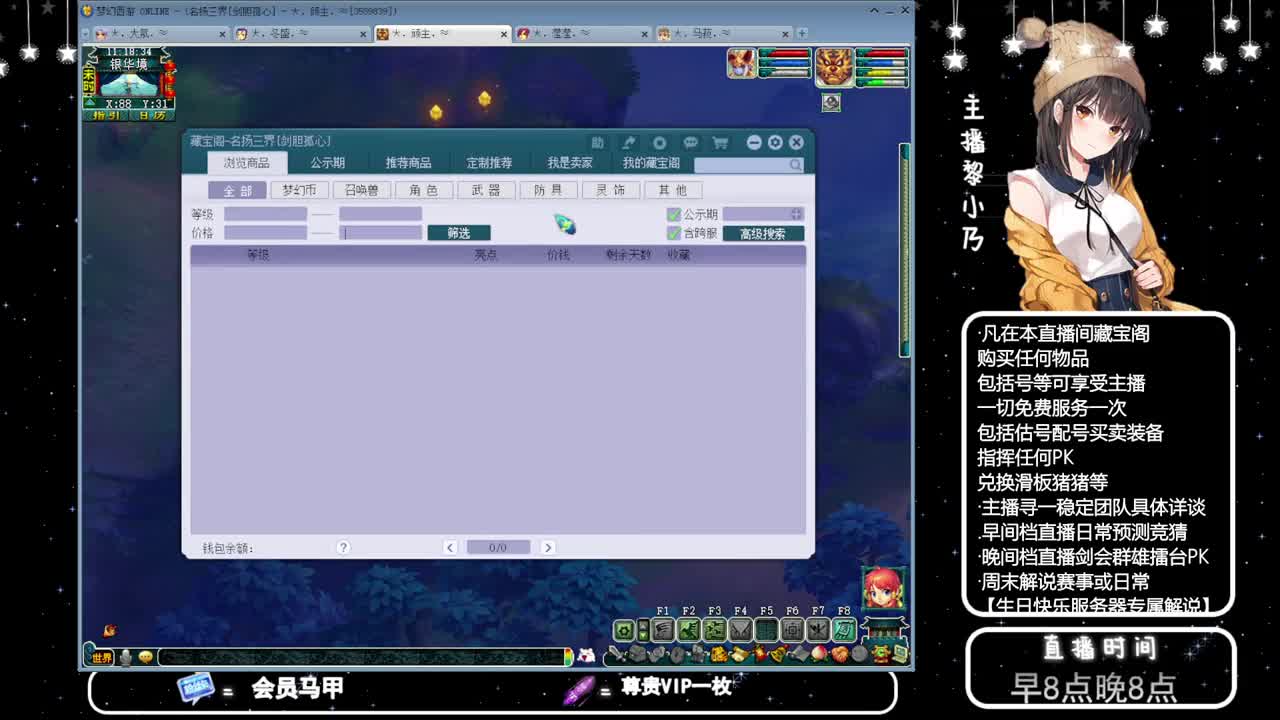The width and height of the screenshot is (1280, 720).
Task: Click the 高级搜索 advanced search button
Action: click(x=763, y=232)
